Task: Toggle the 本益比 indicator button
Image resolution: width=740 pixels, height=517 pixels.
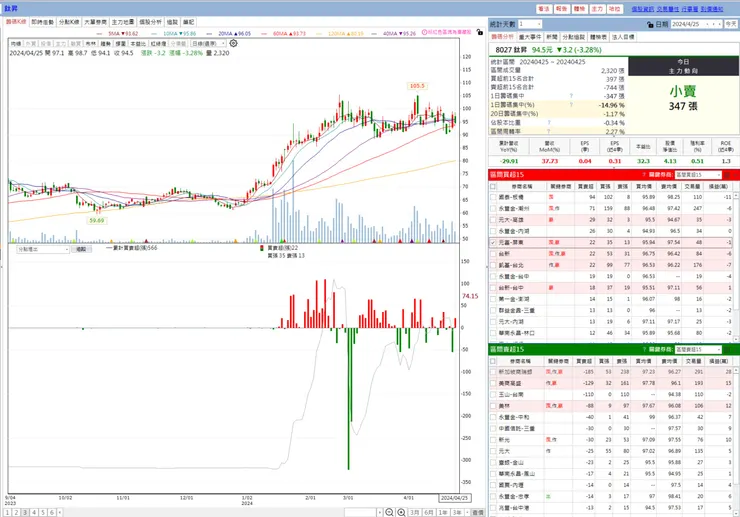Action: coord(138,43)
